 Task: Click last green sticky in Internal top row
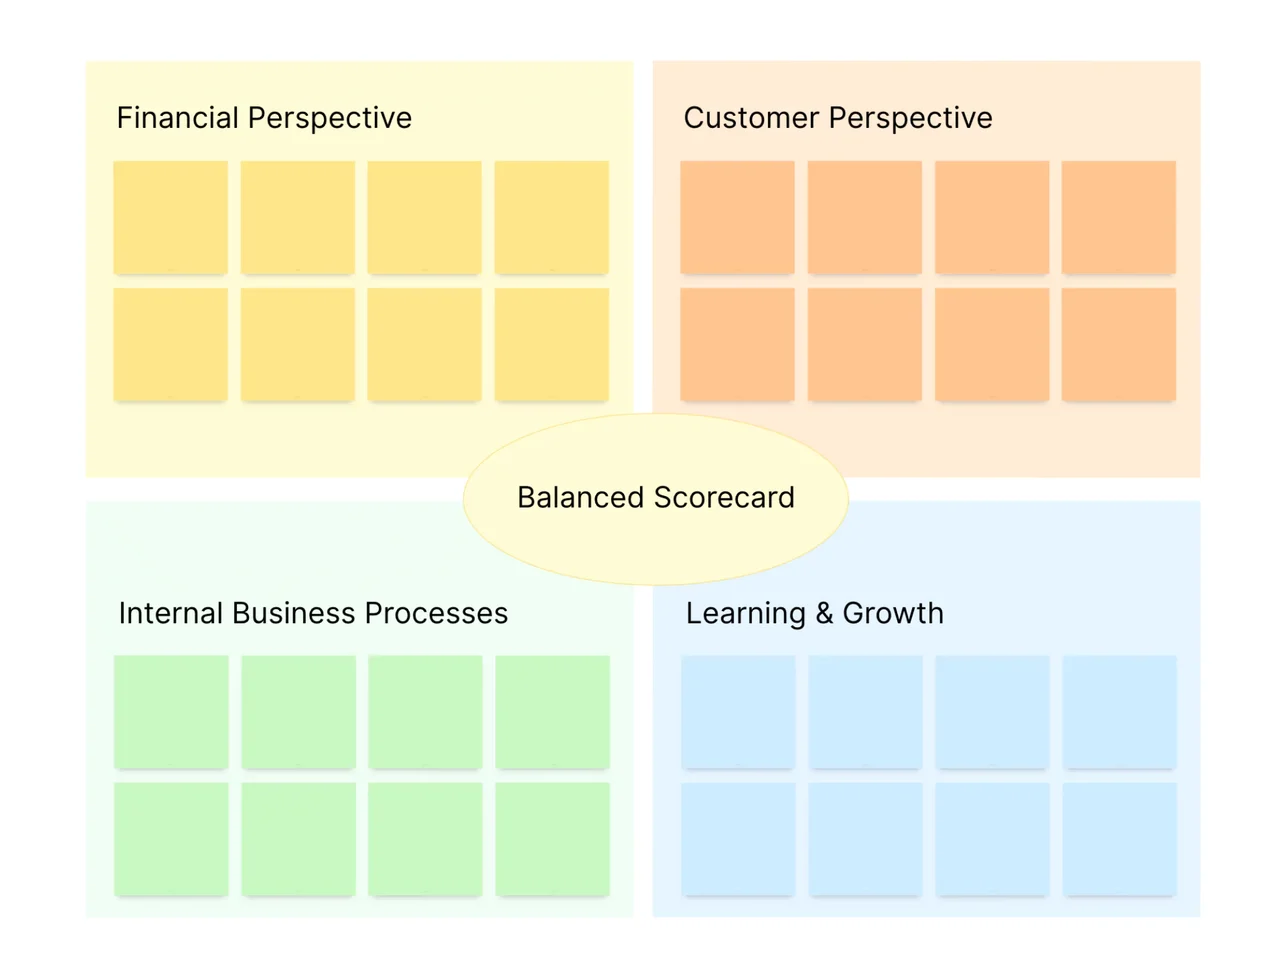[x=553, y=712]
